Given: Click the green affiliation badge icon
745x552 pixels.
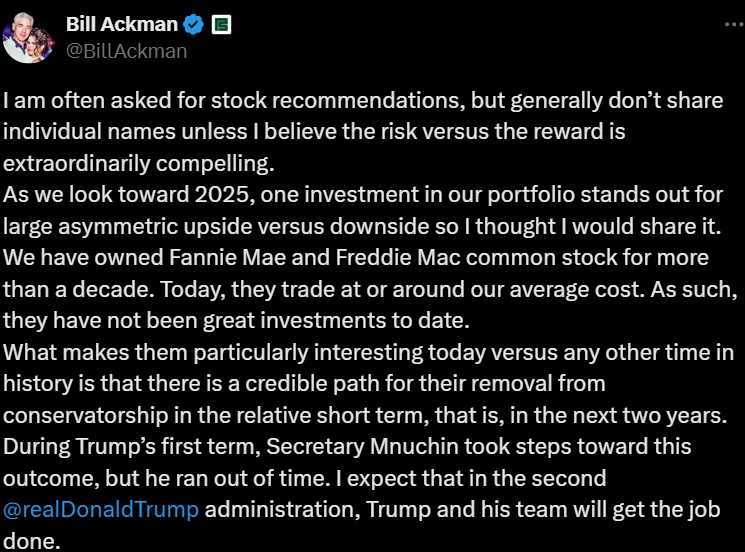Looking at the screenshot, I should [221, 25].
